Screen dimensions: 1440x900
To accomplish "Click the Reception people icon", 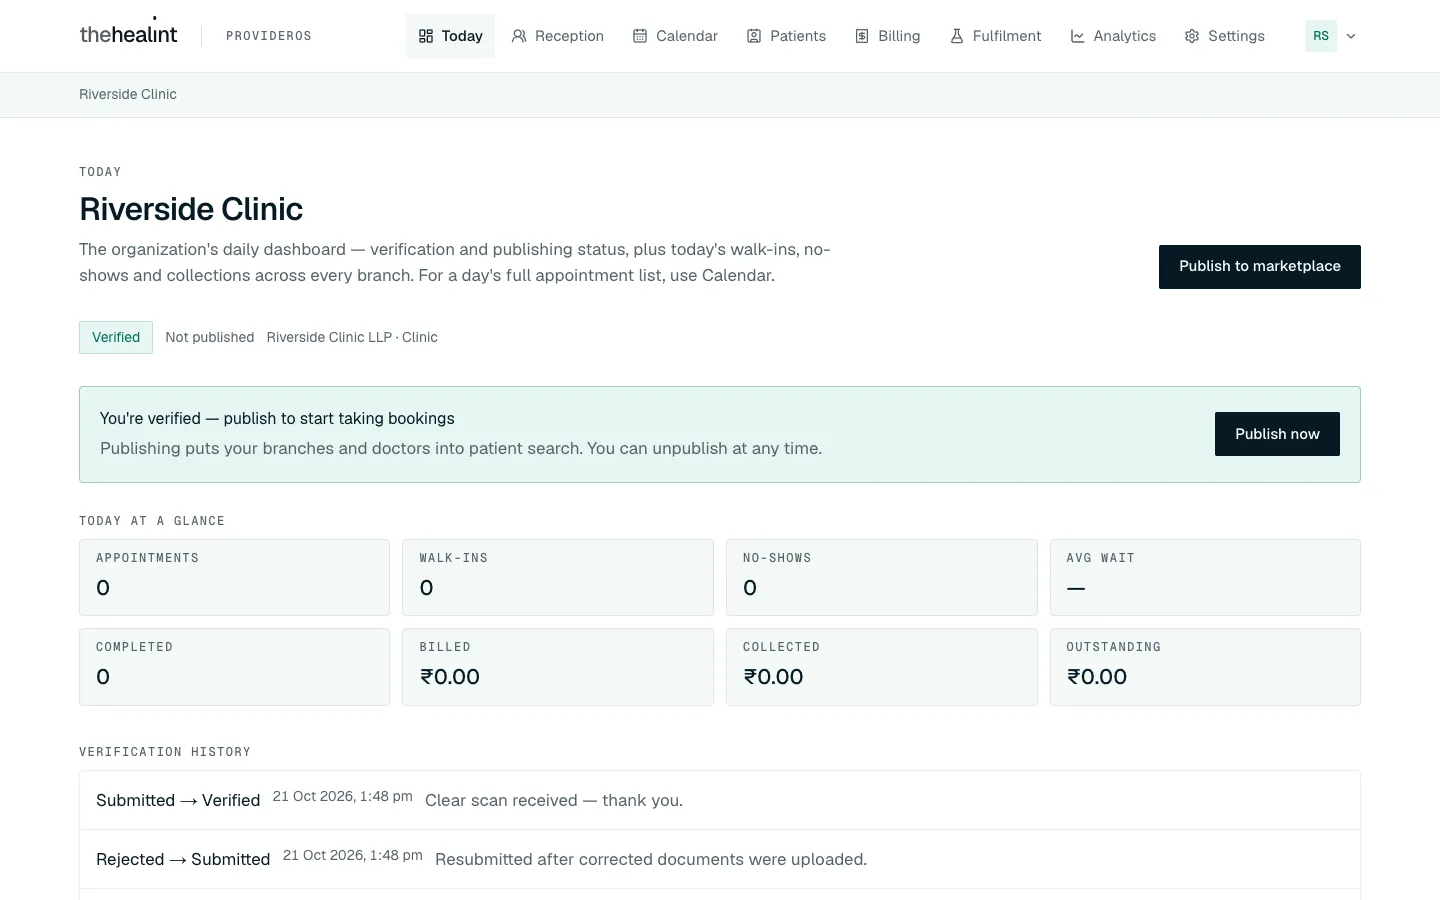I will (519, 36).
